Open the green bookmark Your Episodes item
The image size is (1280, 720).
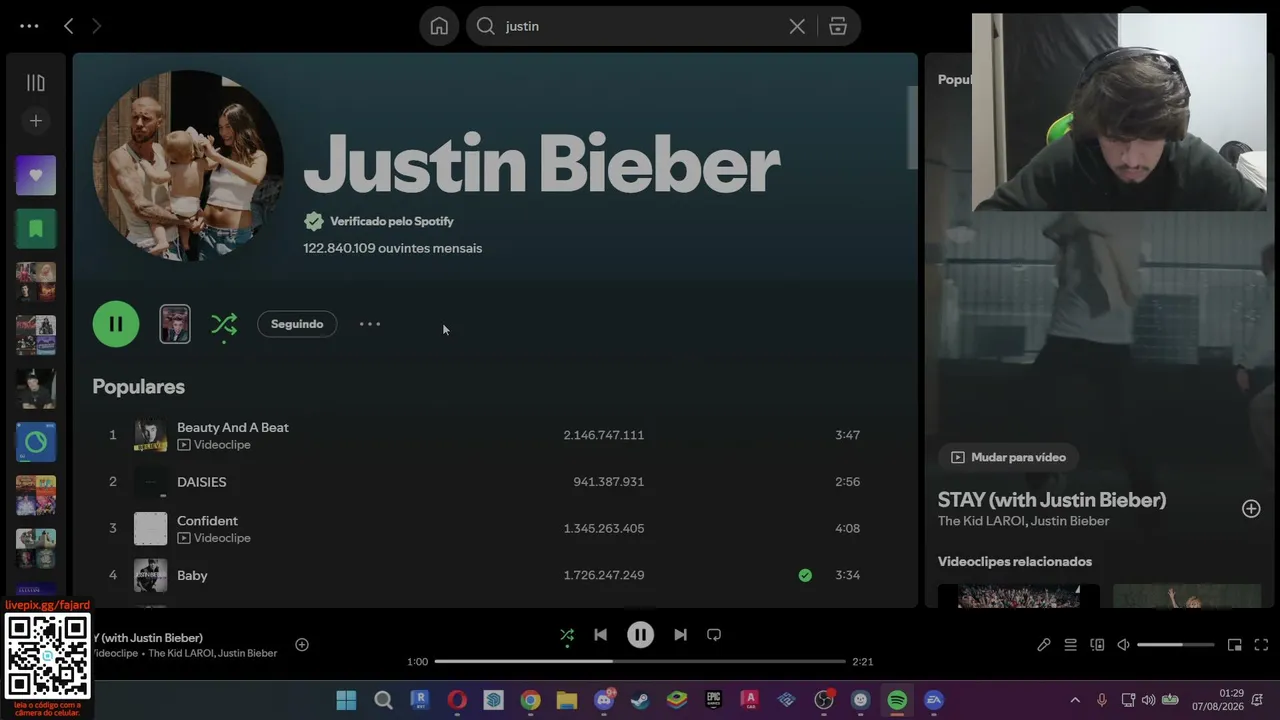point(36,229)
